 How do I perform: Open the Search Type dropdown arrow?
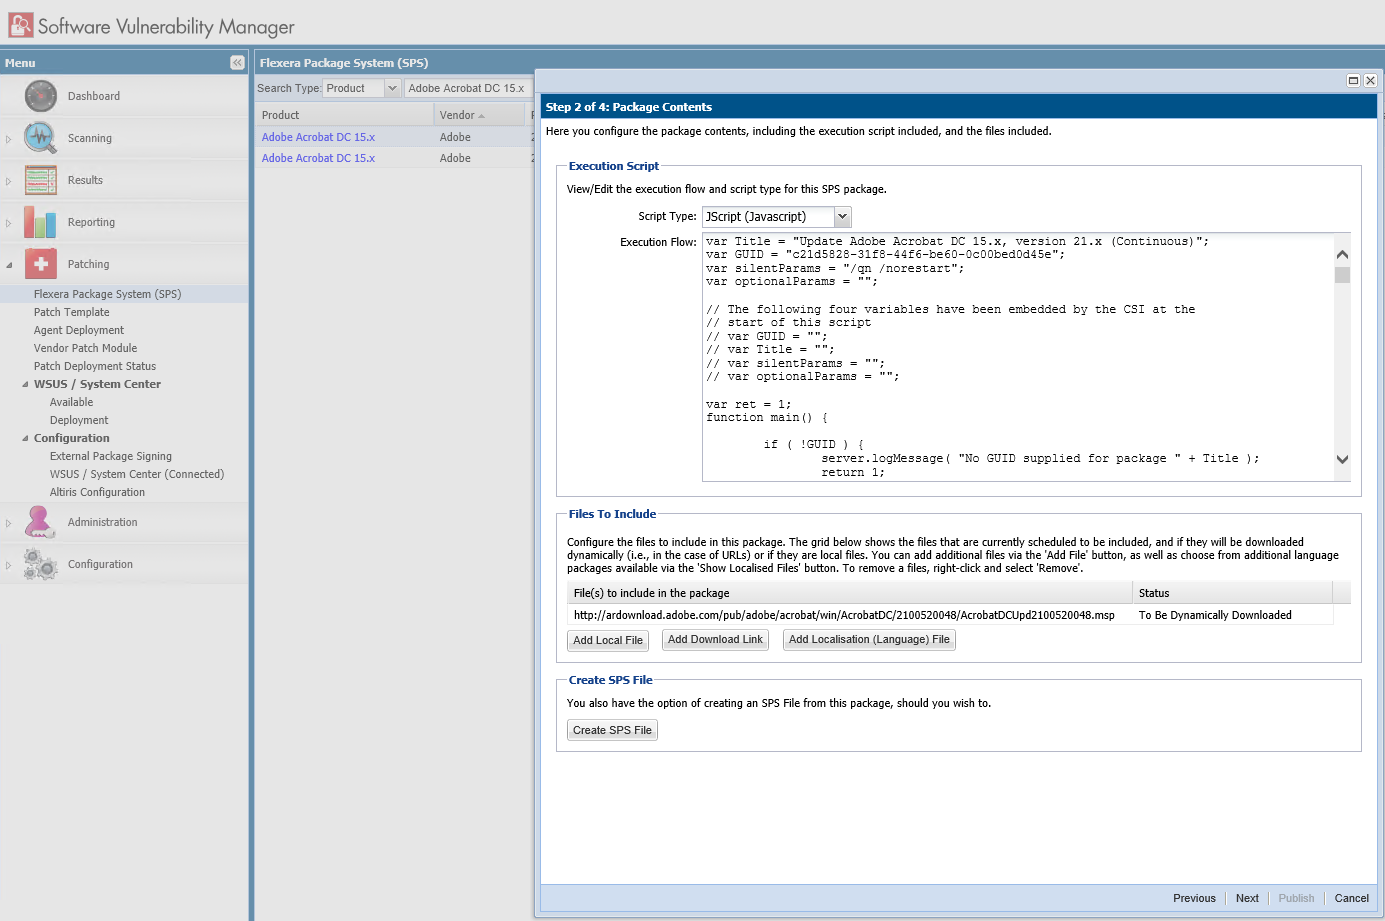[x=392, y=88]
